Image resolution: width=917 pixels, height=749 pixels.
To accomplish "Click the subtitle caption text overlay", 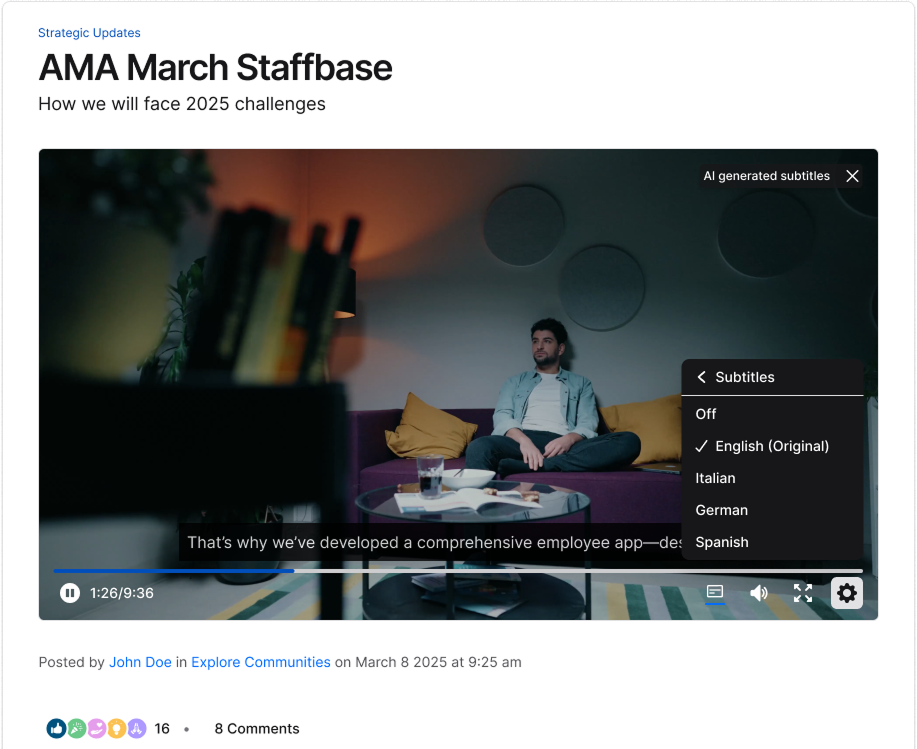I will (430, 542).
